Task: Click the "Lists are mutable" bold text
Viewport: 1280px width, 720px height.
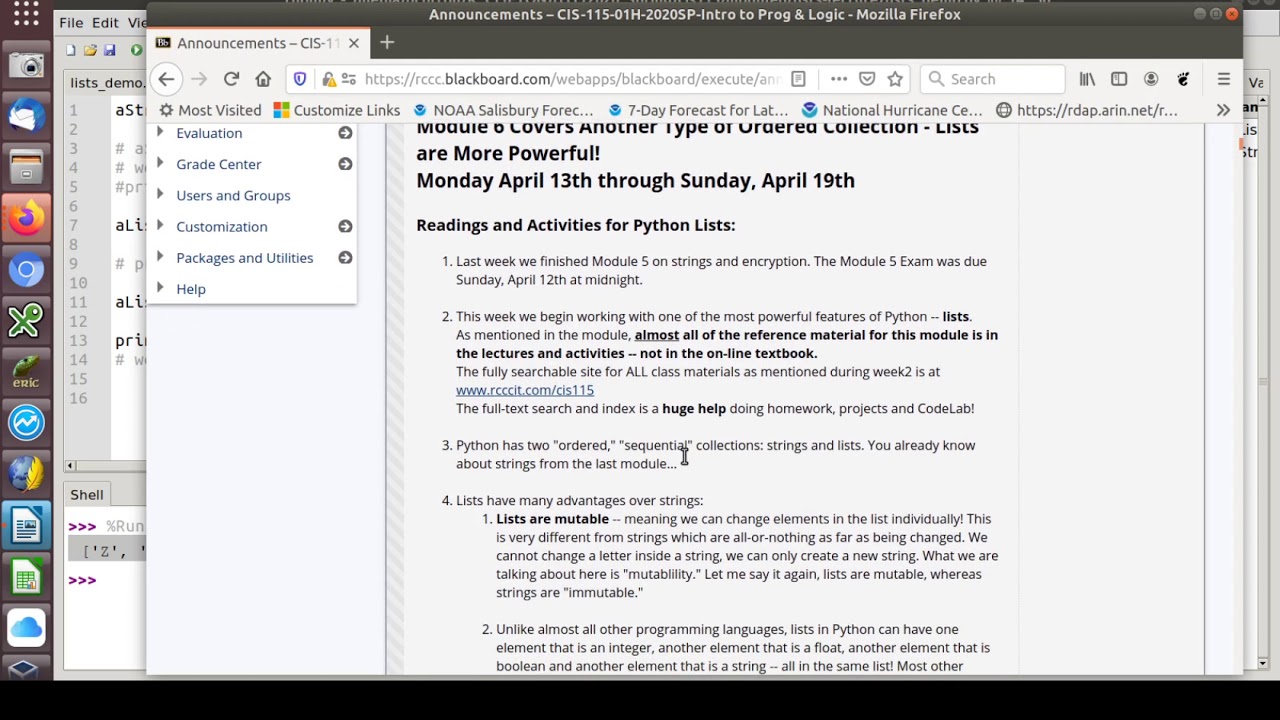Action: 552,519
